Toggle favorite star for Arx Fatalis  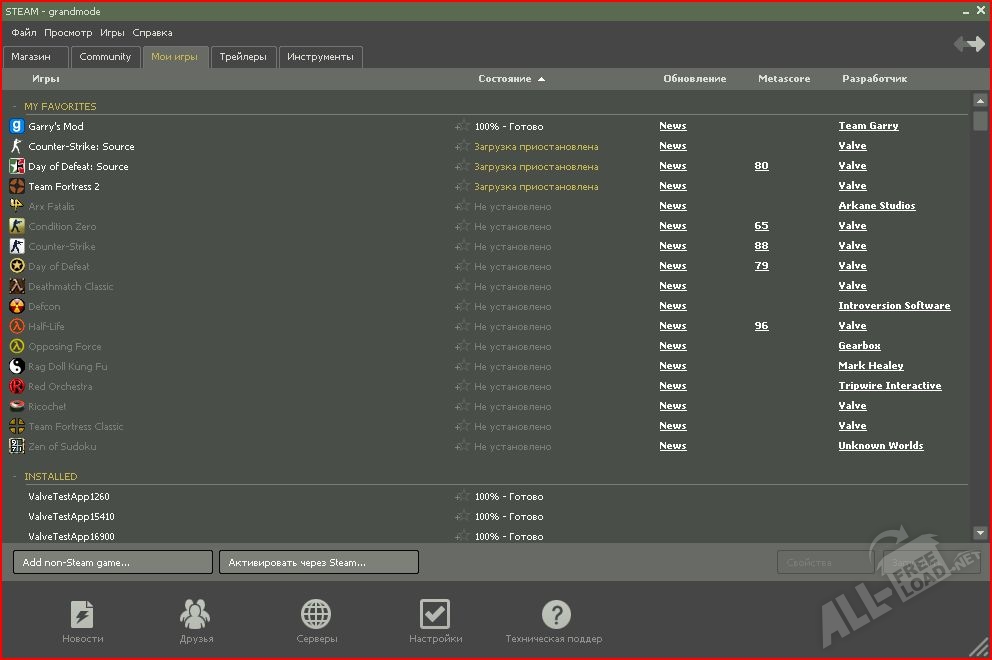point(463,207)
